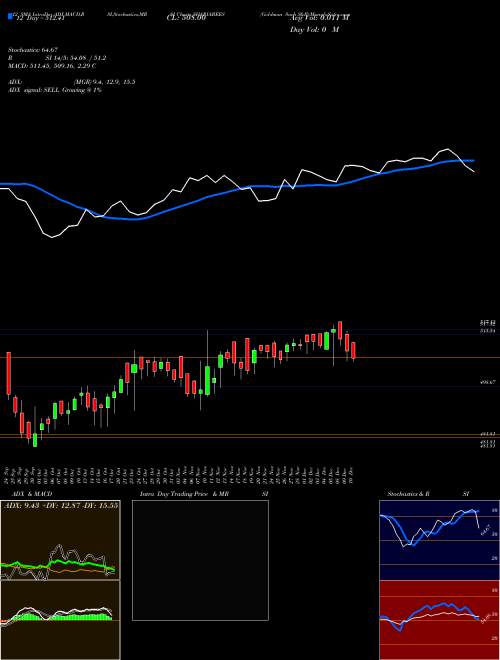Viewport: 500px width, 660px height.
Task: Click the '(MGR) 9.4, 12.9, 15.5' ADX values
Action: [x=104, y=82]
